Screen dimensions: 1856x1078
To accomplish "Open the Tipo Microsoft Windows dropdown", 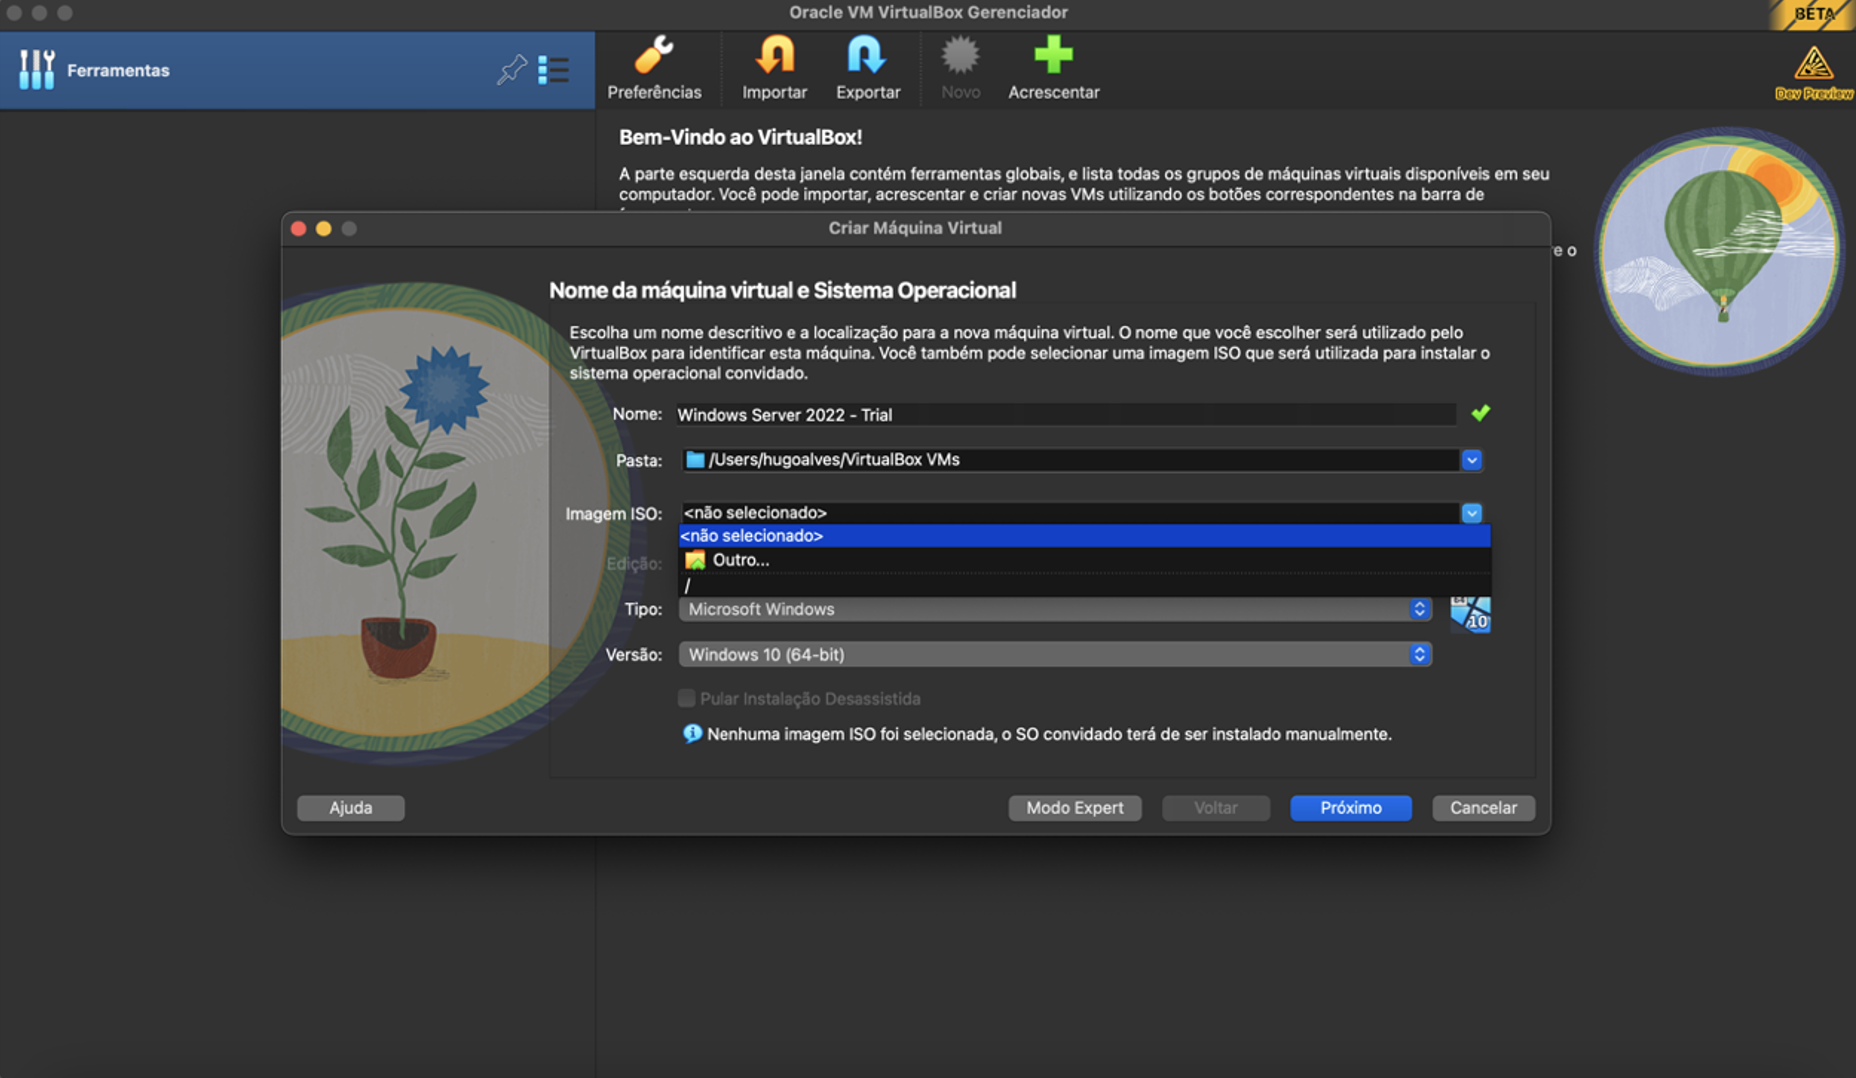I will click(x=1055, y=609).
